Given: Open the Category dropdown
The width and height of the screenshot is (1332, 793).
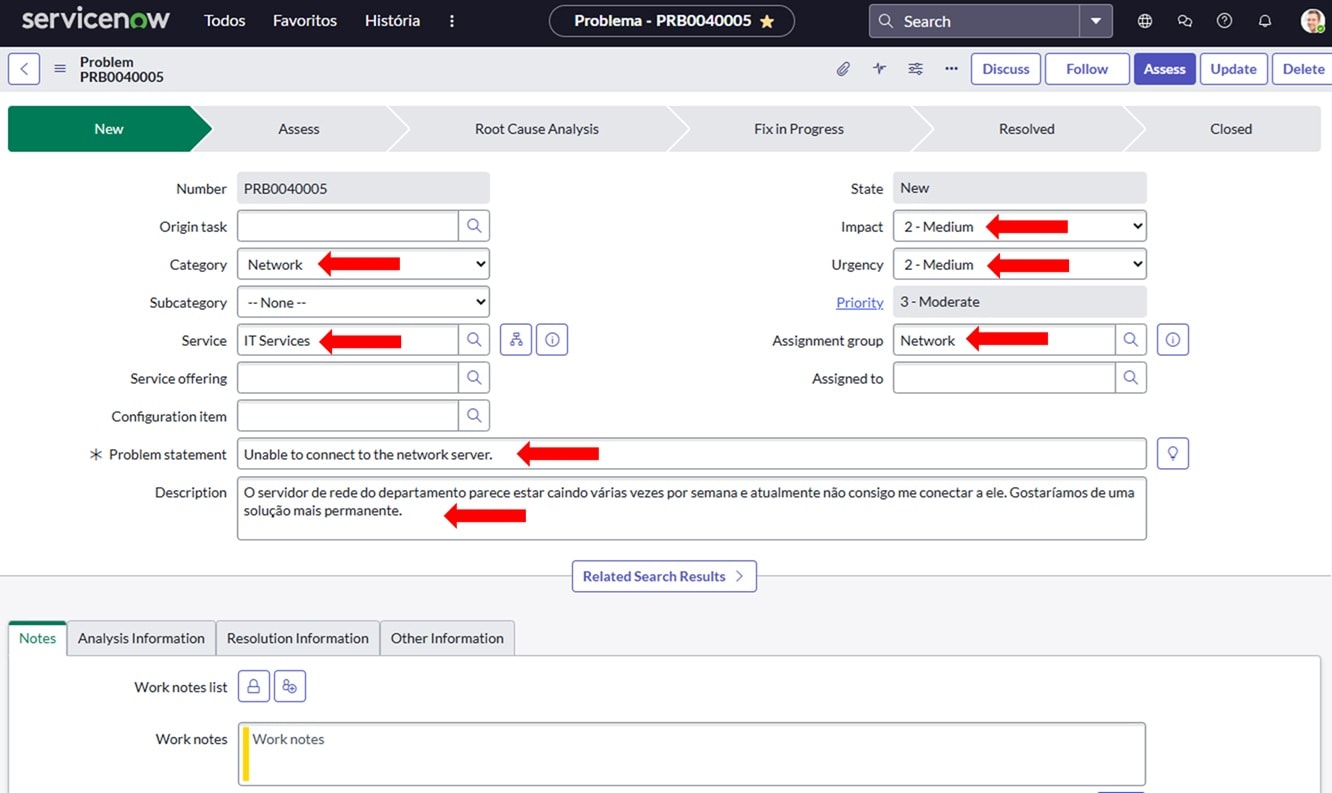Looking at the screenshot, I should click(x=363, y=265).
